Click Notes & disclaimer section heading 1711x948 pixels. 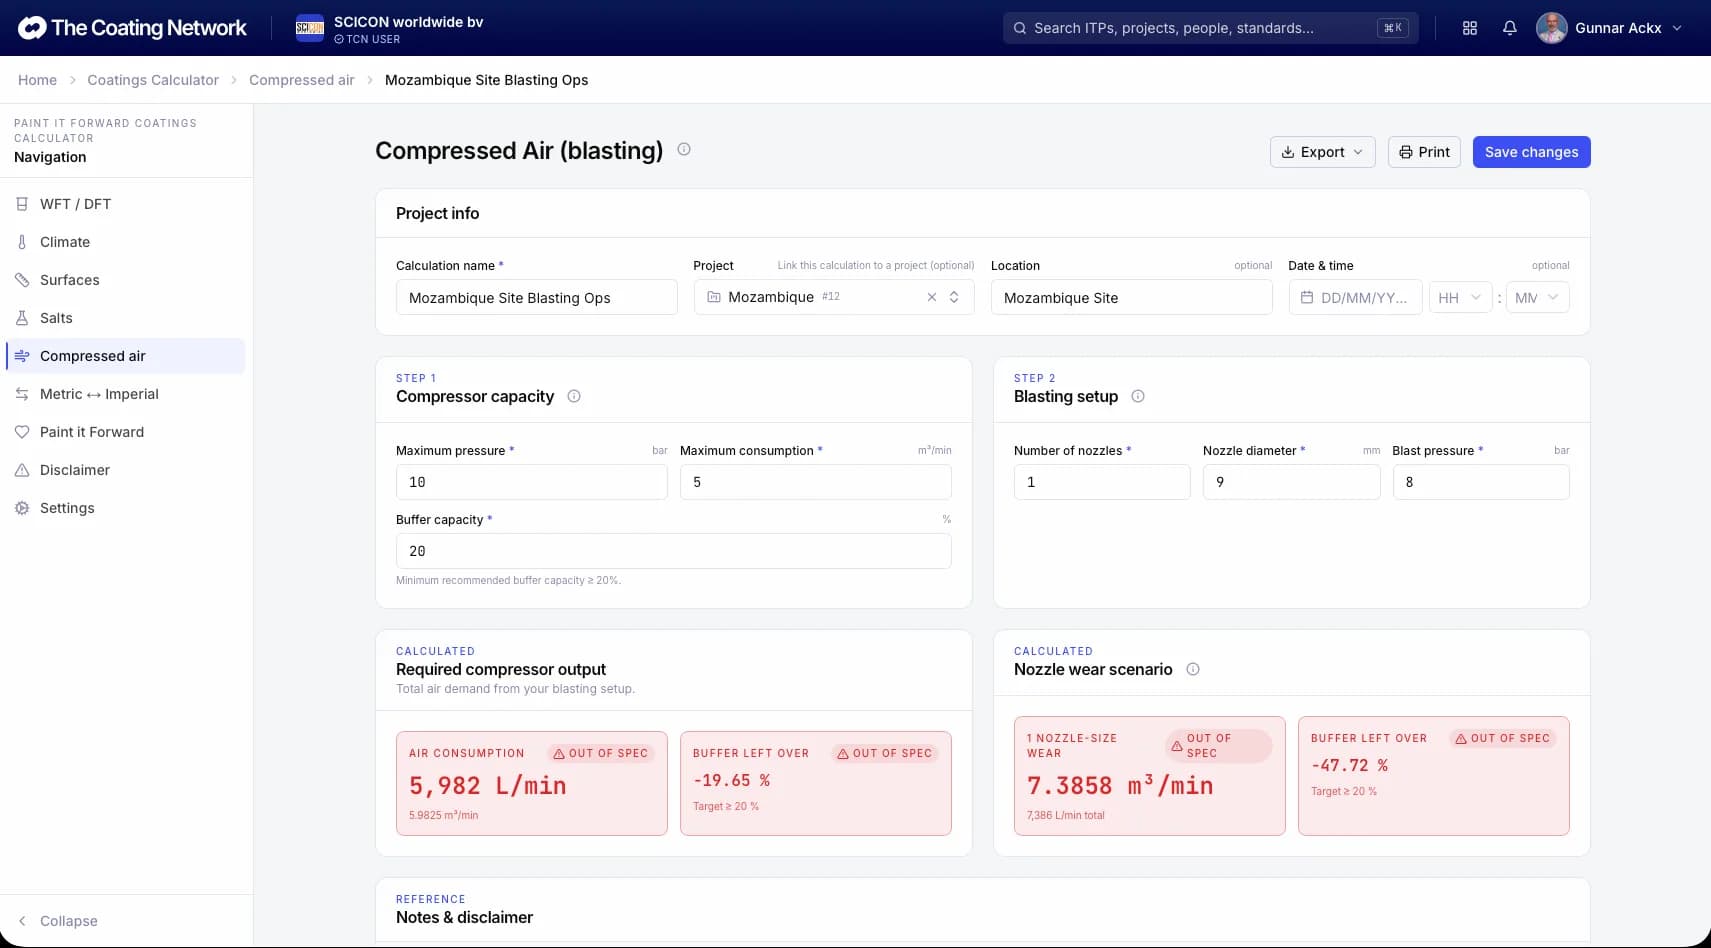(464, 917)
